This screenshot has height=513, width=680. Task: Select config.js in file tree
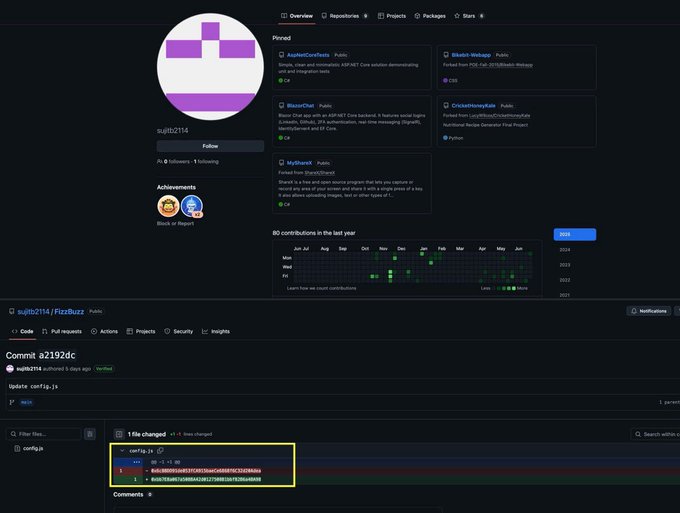click(x=33, y=448)
